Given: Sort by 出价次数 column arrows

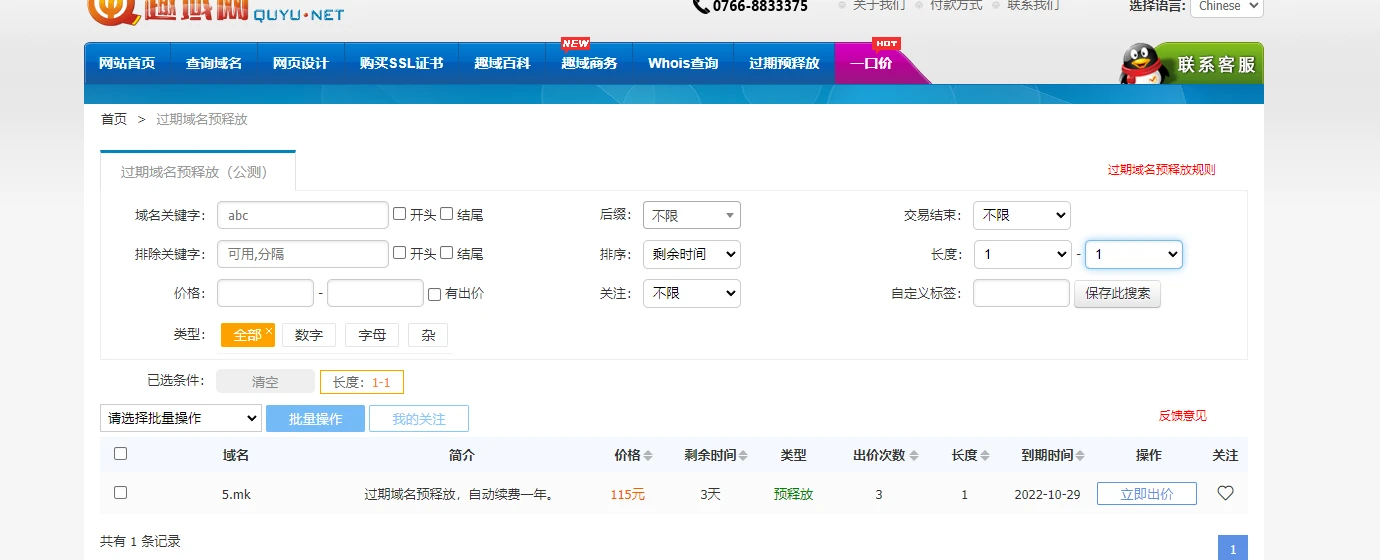Looking at the screenshot, I should coord(913,456).
